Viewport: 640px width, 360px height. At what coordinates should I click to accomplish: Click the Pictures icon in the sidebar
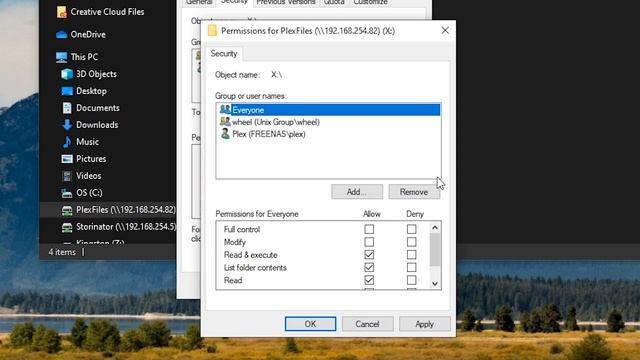pos(67,159)
